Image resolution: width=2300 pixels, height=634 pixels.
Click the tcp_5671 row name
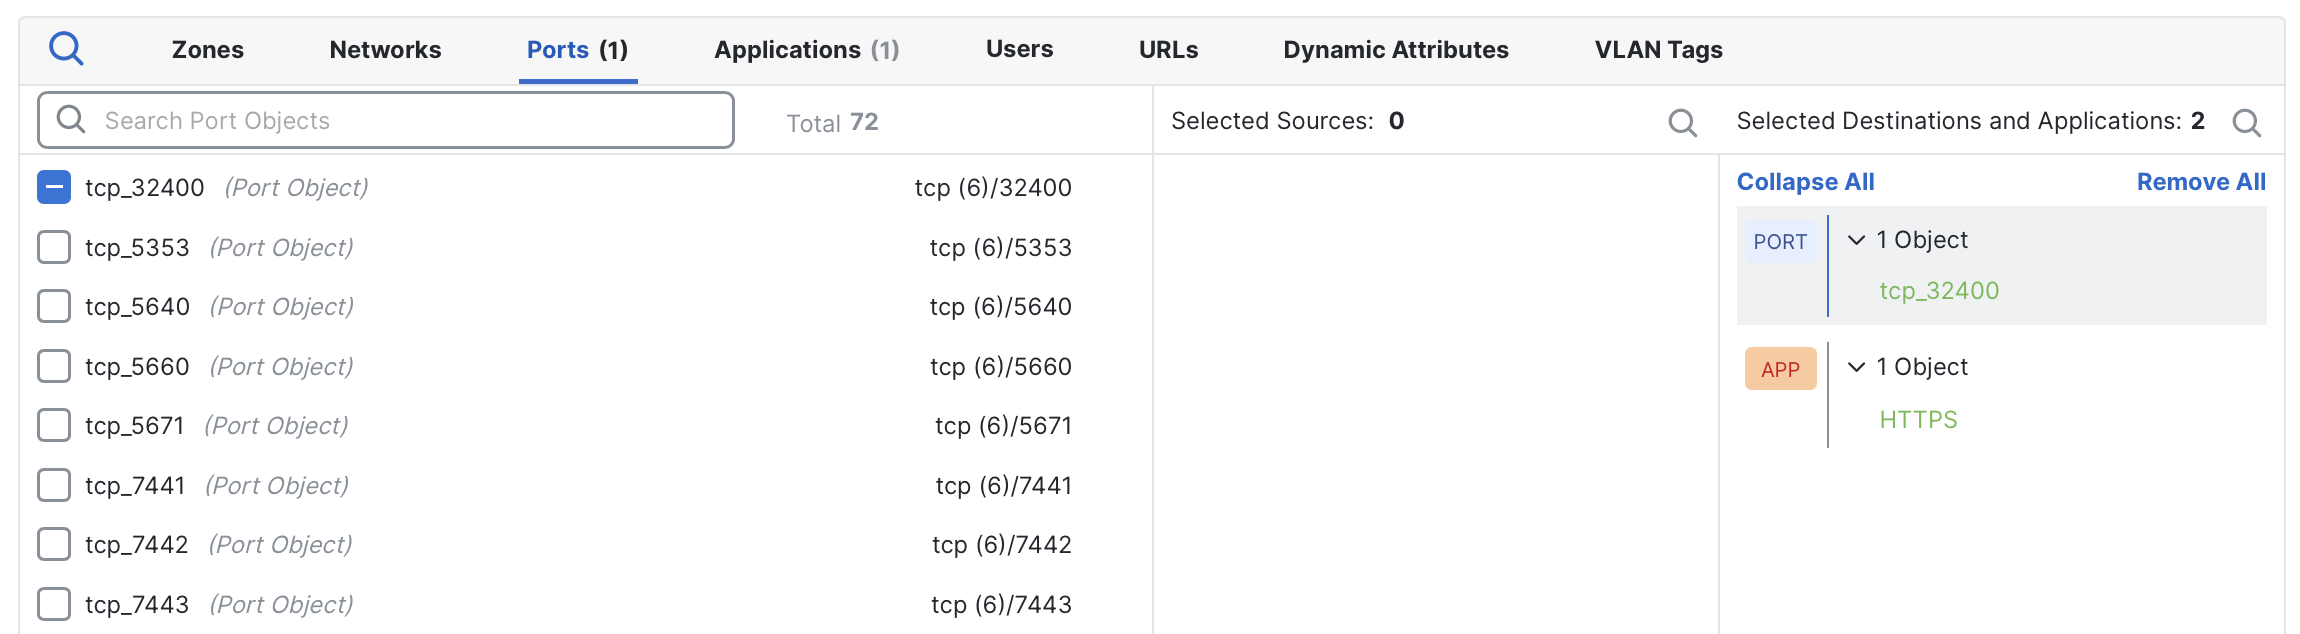point(135,426)
